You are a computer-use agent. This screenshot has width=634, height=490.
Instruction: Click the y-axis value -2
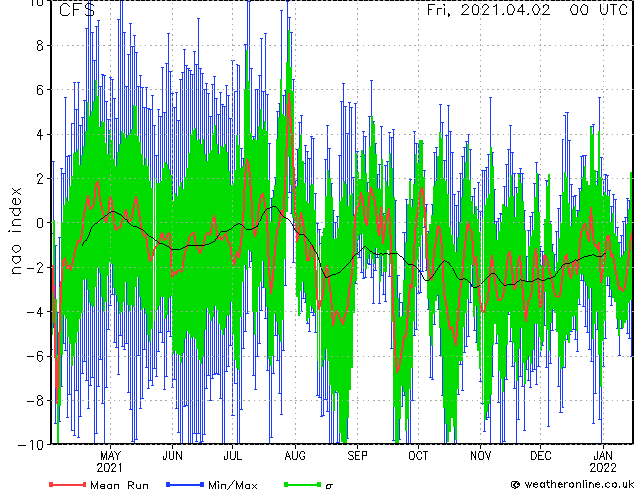tap(35, 267)
